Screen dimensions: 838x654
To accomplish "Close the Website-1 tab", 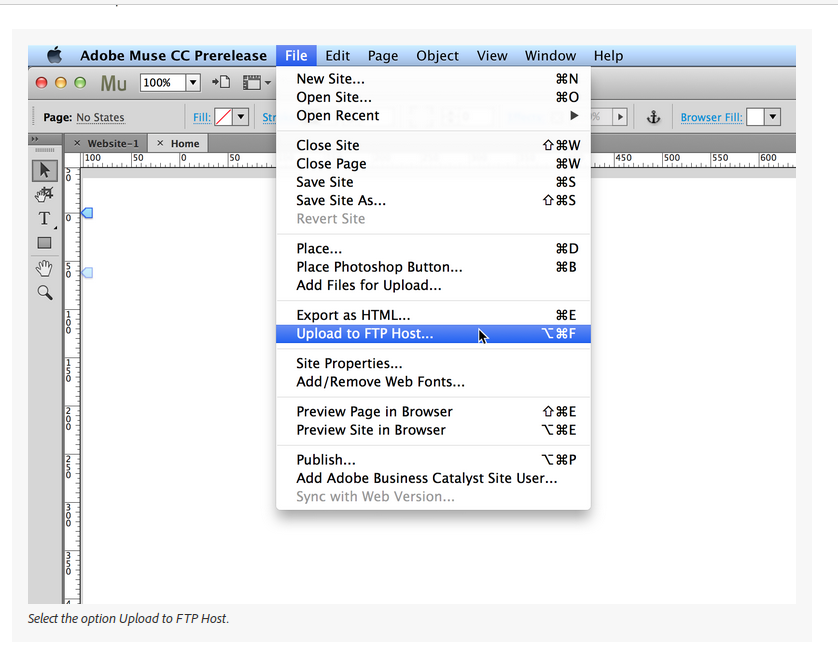I will click(77, 143).
